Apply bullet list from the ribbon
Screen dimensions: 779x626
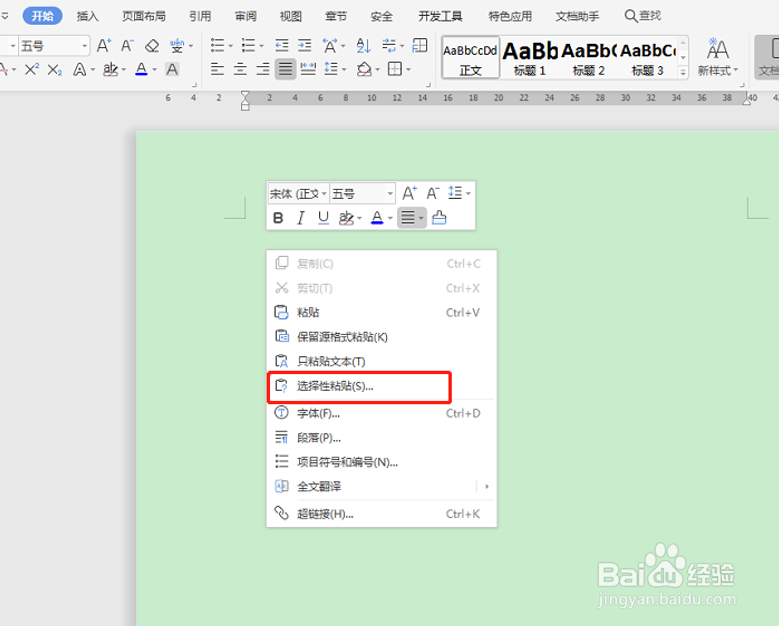pyautogui.click(x=217, y=46)
